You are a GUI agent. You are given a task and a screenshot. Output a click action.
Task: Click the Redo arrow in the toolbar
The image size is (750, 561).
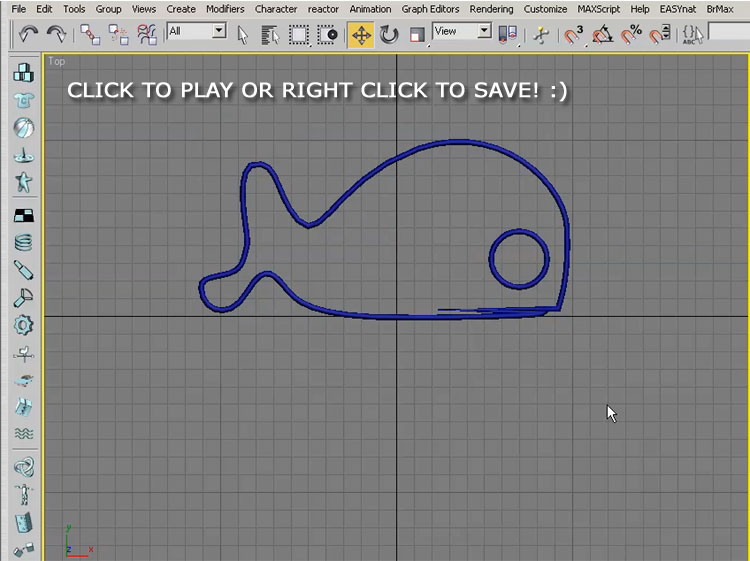tap(58, 34)
